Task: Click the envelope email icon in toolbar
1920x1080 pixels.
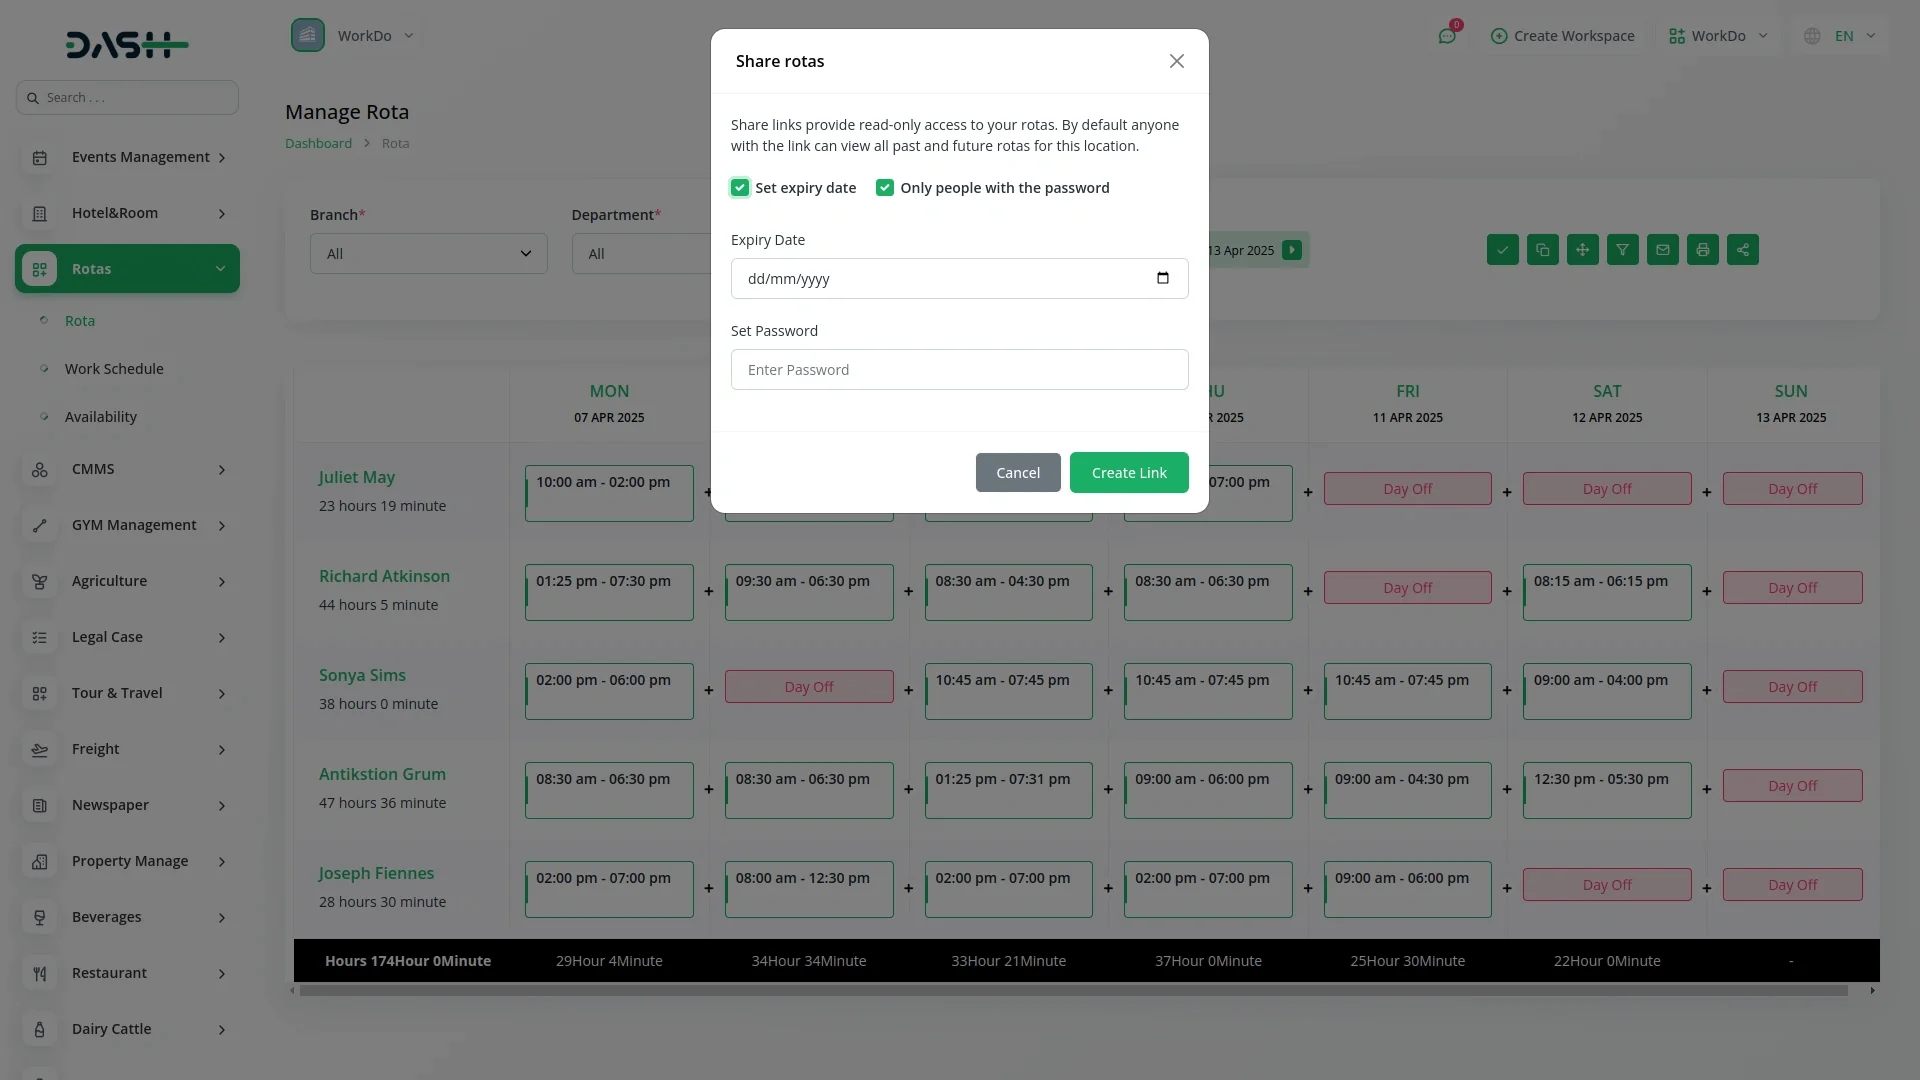Action: click(1662, 250)
